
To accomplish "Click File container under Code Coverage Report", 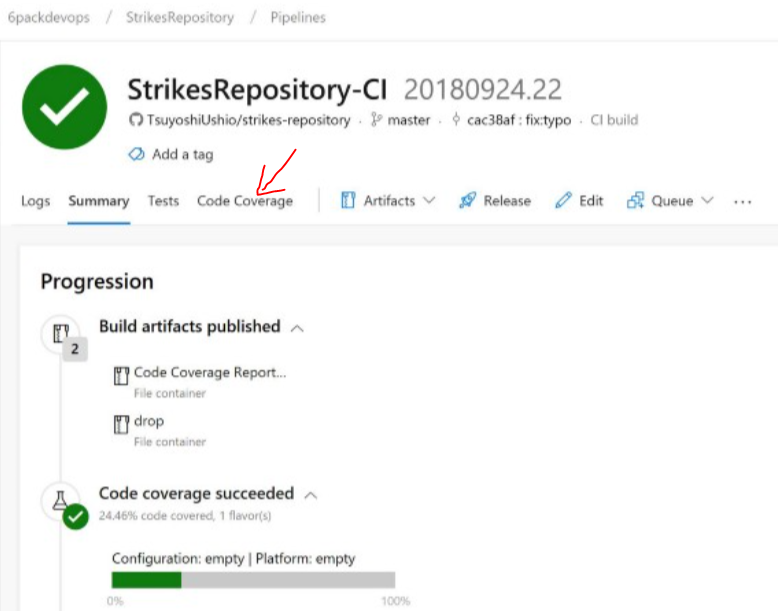I will 170,394.
